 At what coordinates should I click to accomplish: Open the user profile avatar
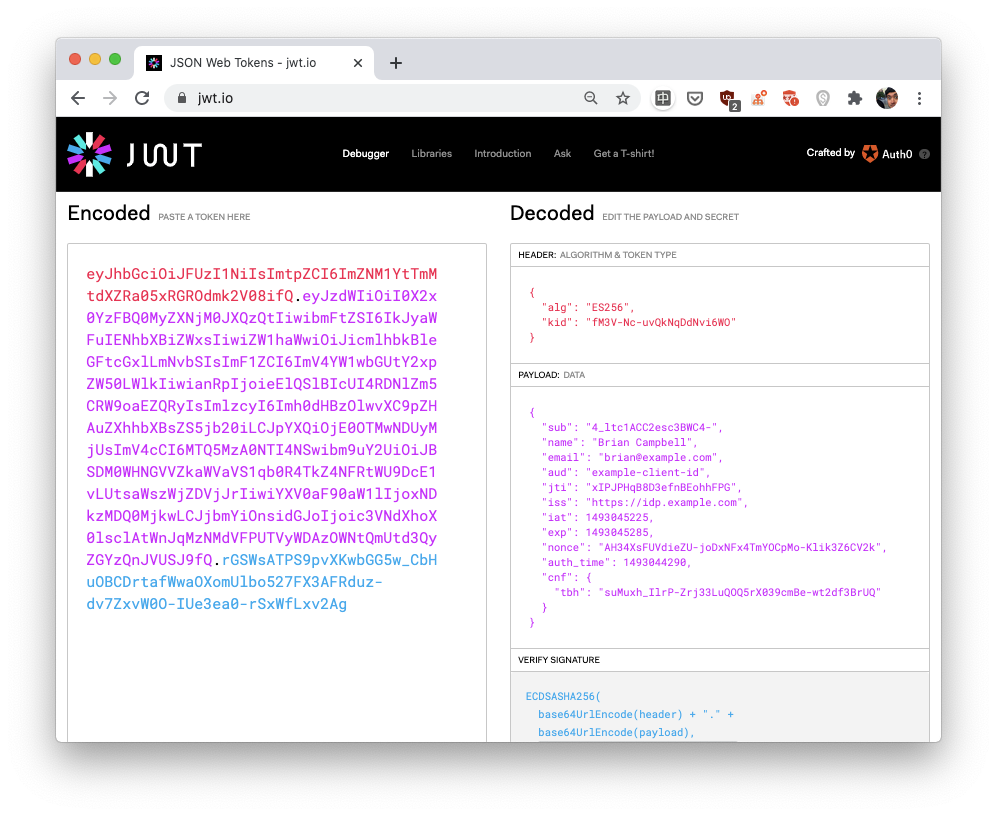click(x=886, y=98)
